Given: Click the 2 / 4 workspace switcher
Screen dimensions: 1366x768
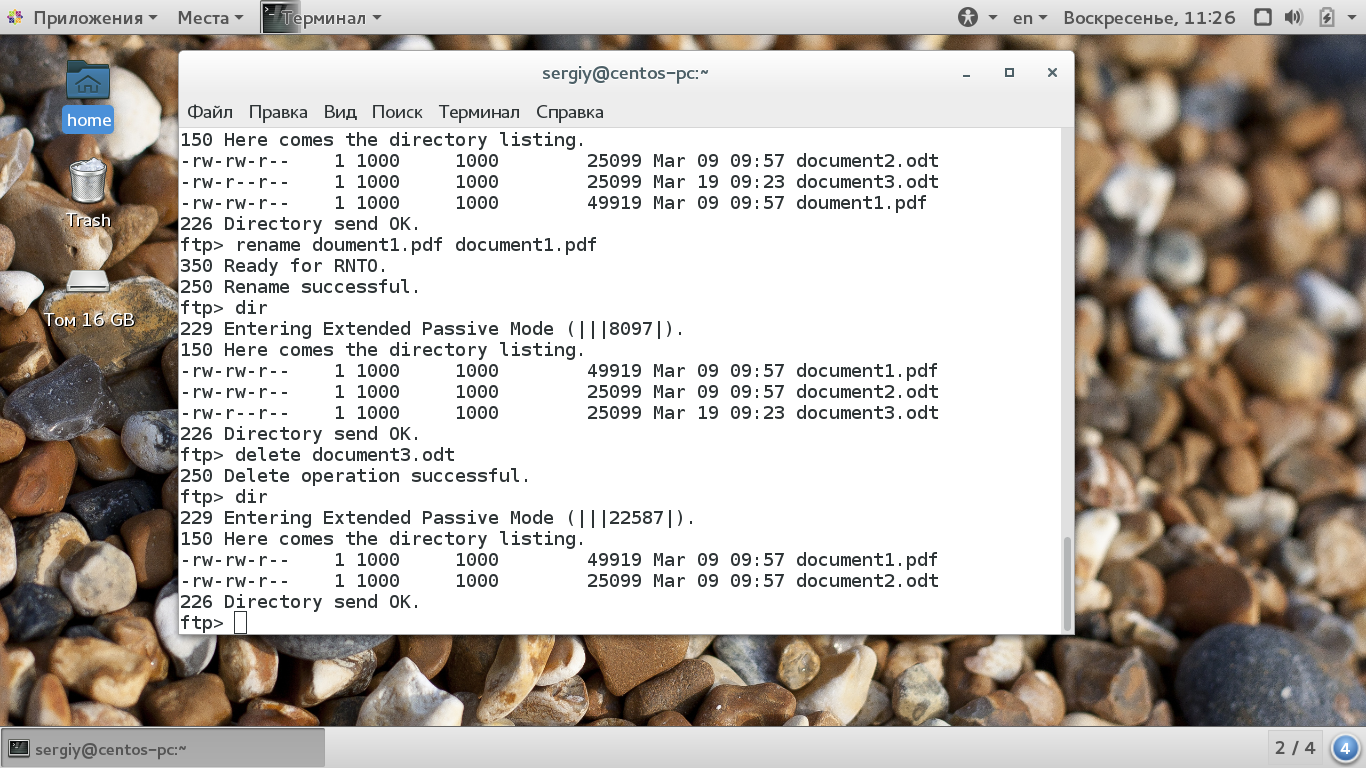Looking at the screenshot, I should [x=1295, y=748].
